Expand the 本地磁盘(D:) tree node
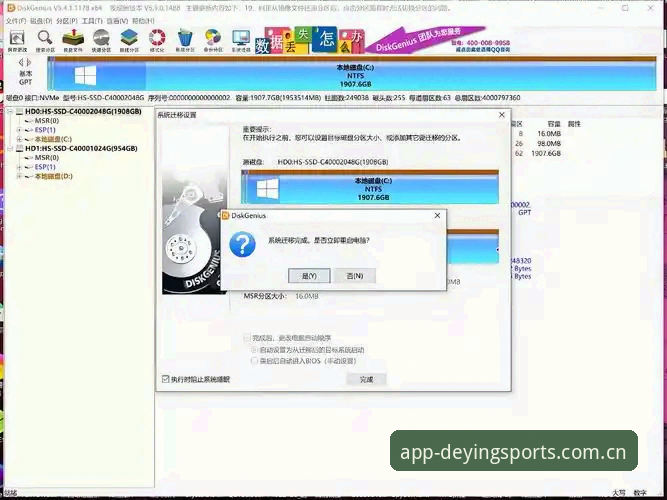This screenshot has height=500, width=667. click(x=19, y=176)
